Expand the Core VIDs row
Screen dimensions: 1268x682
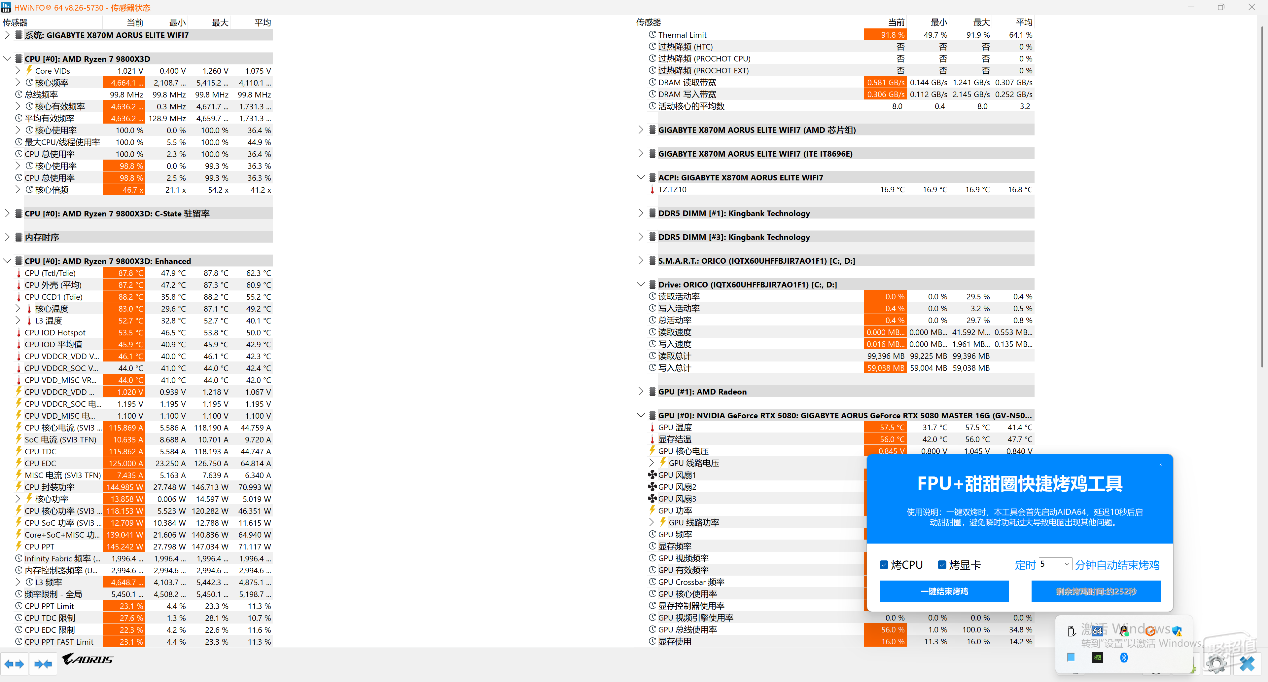click(x=18, y=71)
